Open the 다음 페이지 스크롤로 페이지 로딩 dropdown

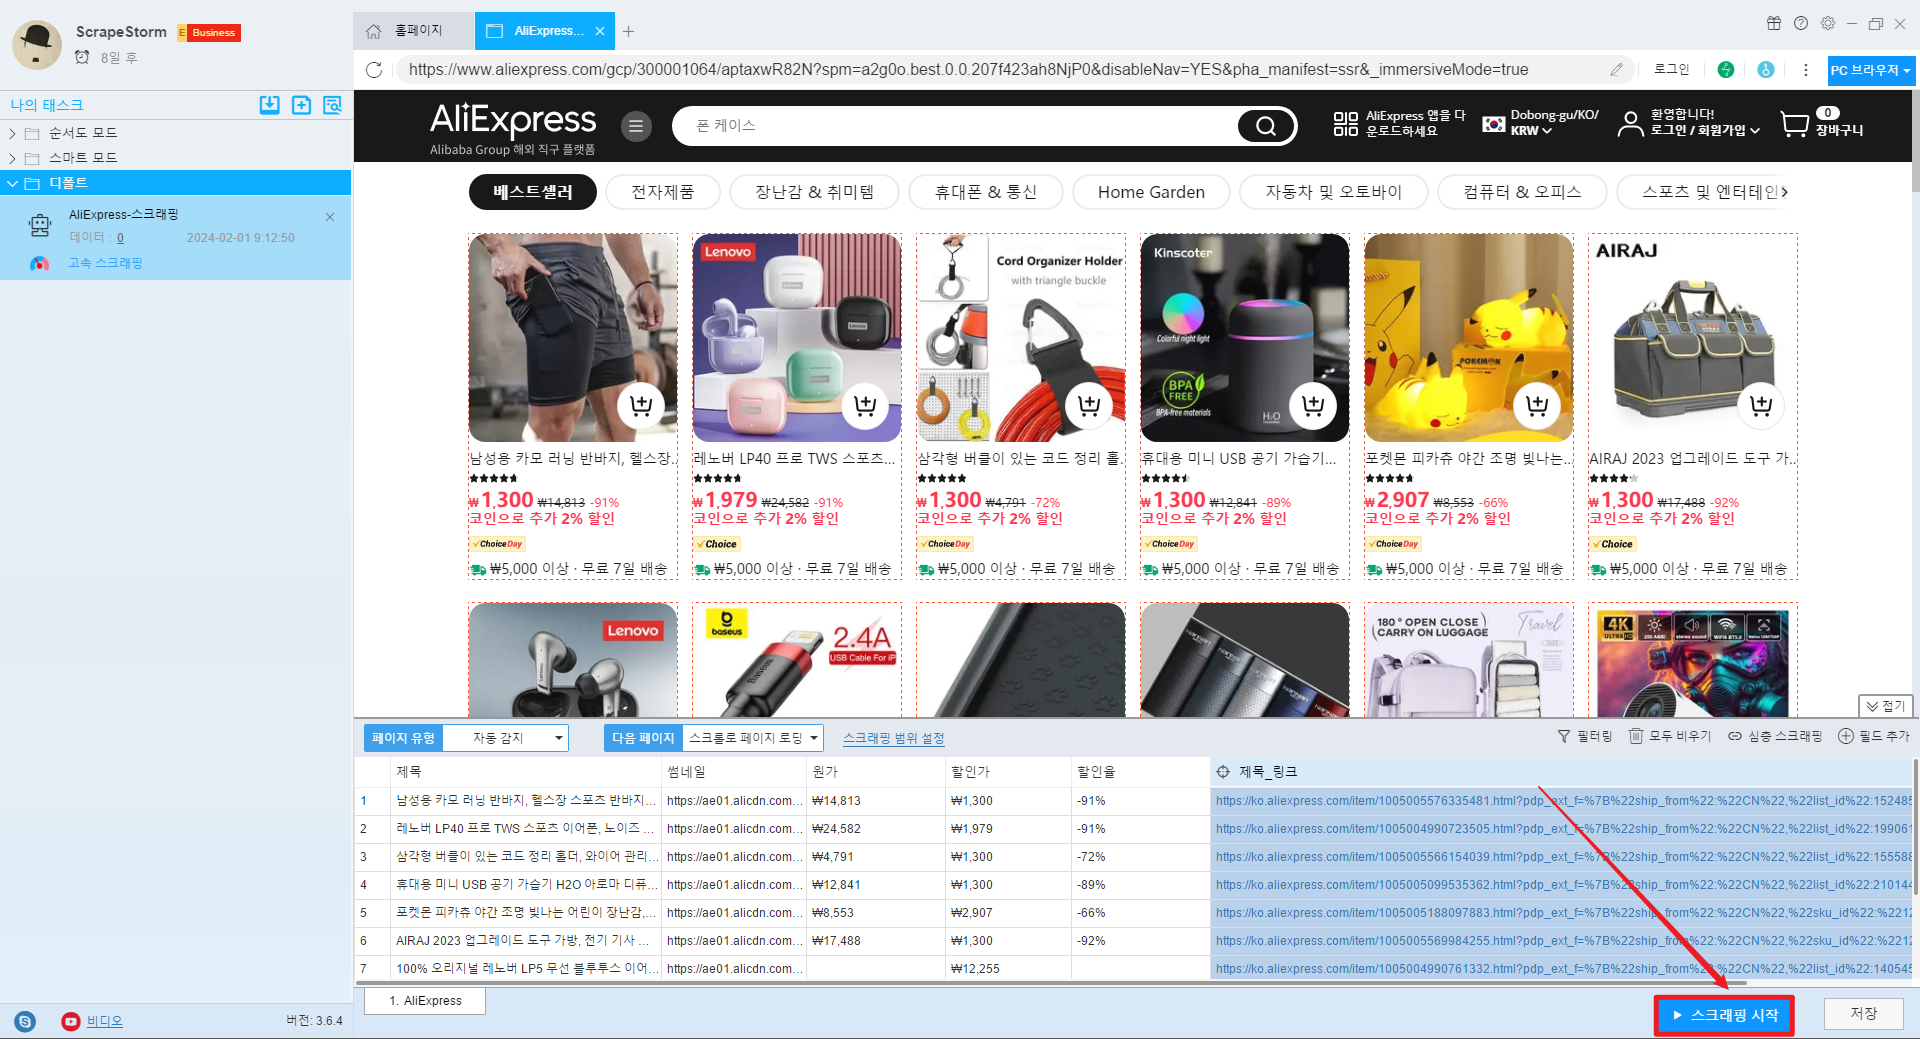click(753, 738)
